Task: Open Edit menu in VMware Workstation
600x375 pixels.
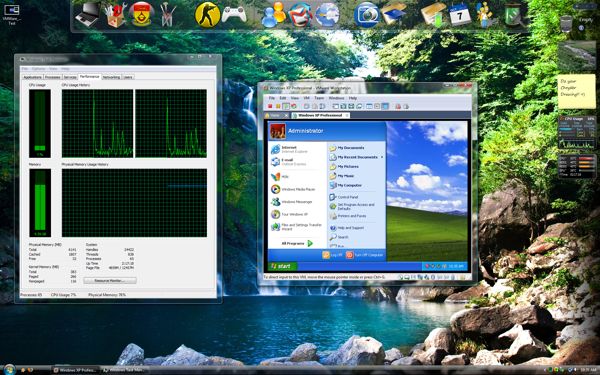Action: pyautogui.click(x=283, y=98)
